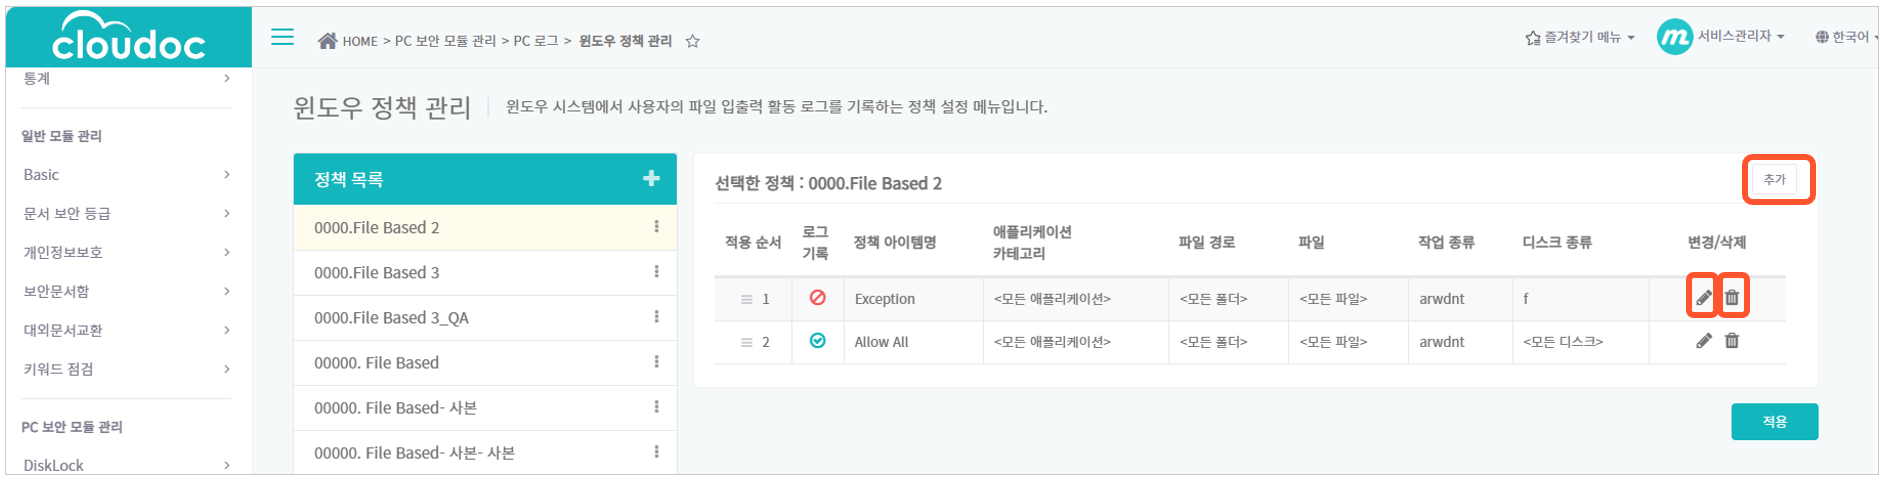Open options for 0000.File Based 2
This screenshot has width=1888, height=481.
coord(656,227)
